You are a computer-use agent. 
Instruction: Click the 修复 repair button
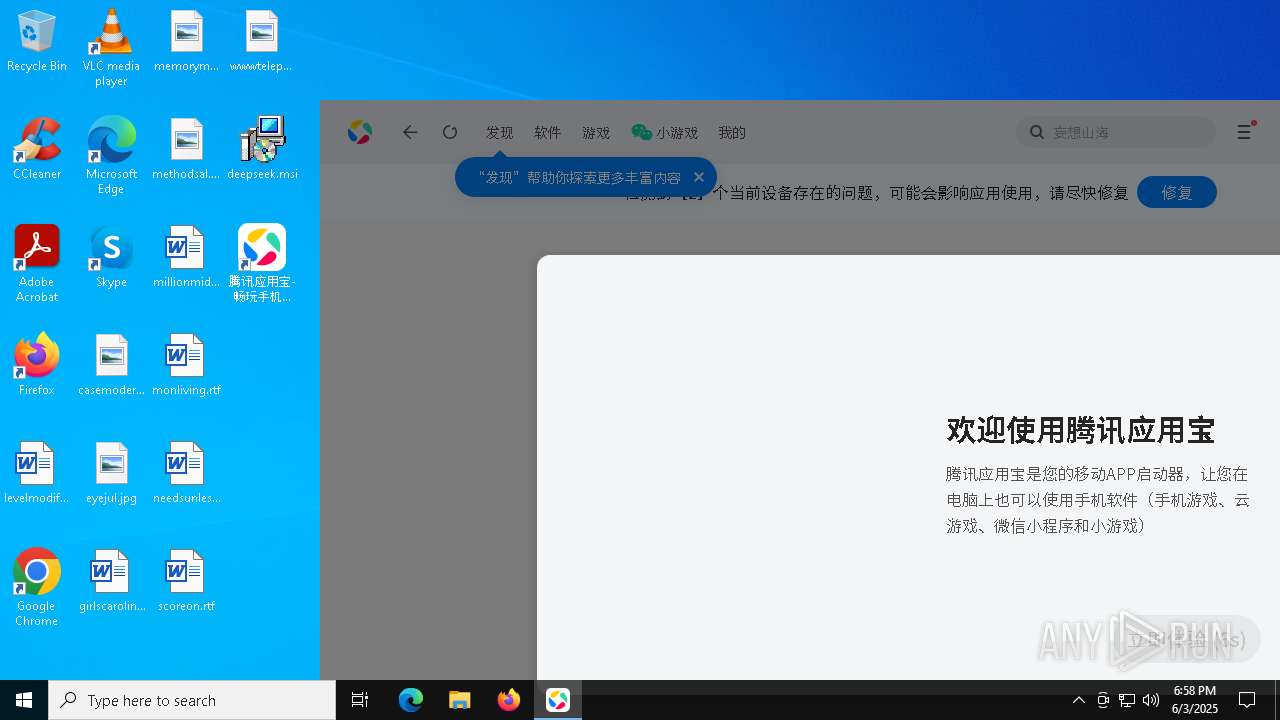click(1177, 192)
